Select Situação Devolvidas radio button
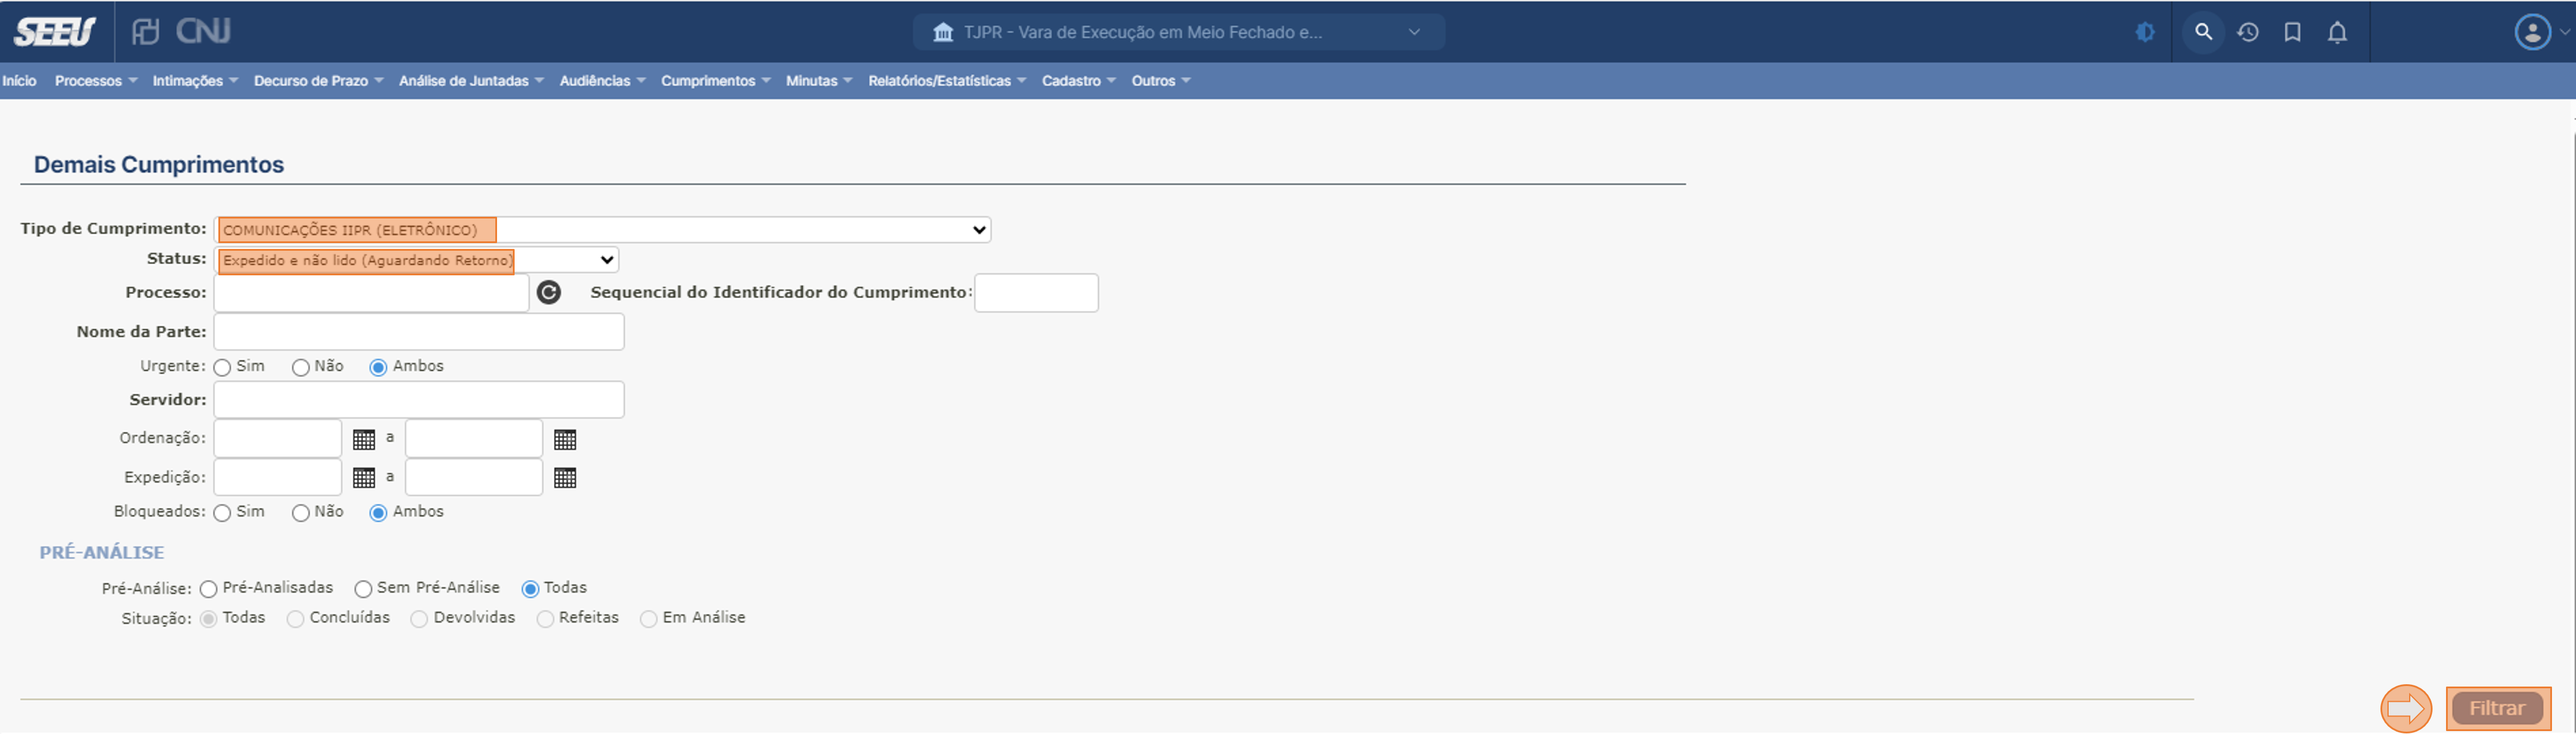The height and width of the screenshot is (734, 2576). point(419,619)
